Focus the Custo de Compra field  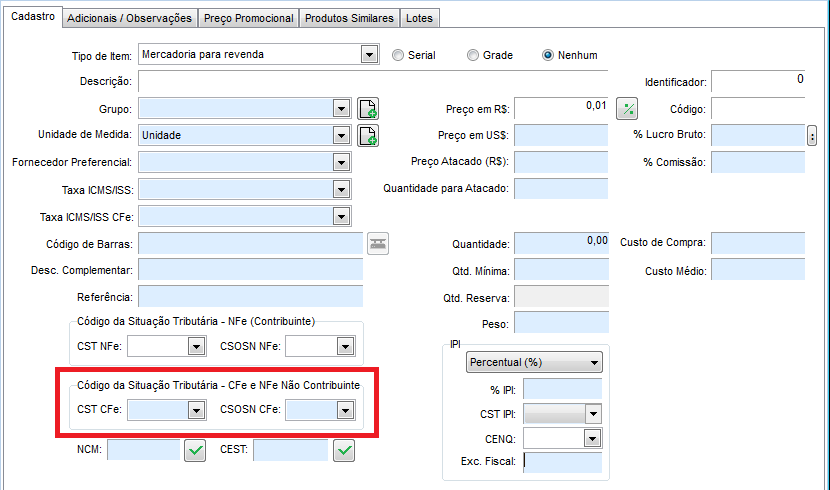(x=757, y=243)
